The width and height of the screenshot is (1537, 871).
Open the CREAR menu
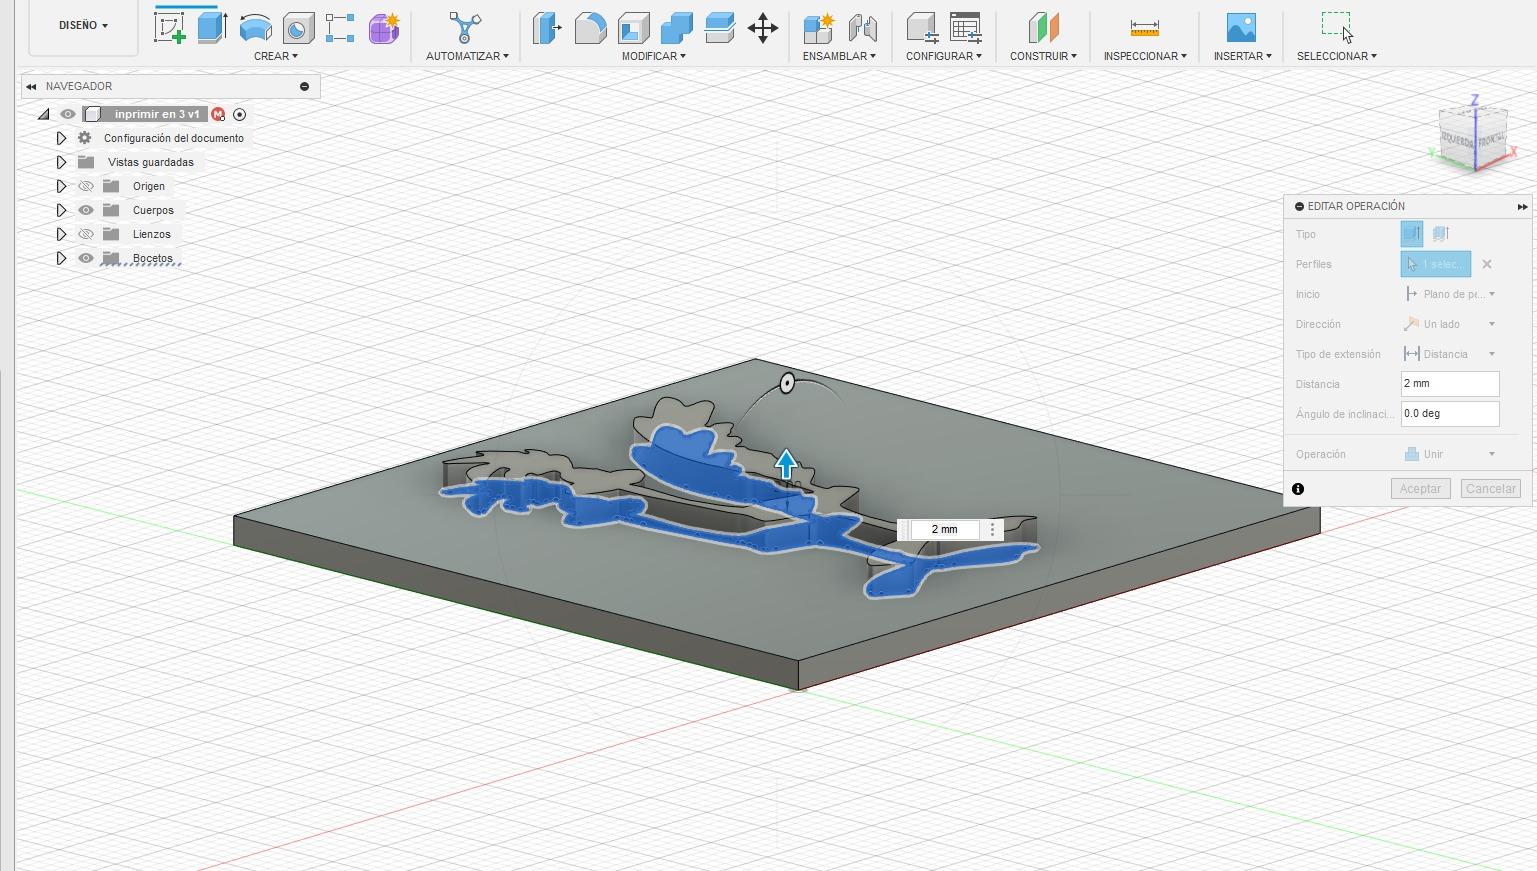[x=275, y=56]
